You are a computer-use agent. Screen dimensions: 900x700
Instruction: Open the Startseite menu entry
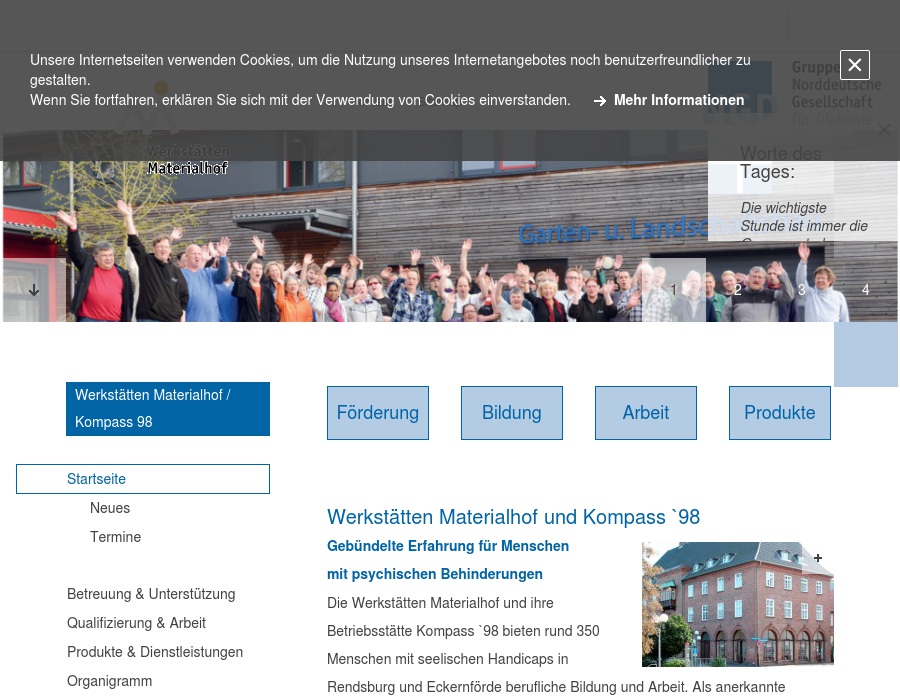96,479
